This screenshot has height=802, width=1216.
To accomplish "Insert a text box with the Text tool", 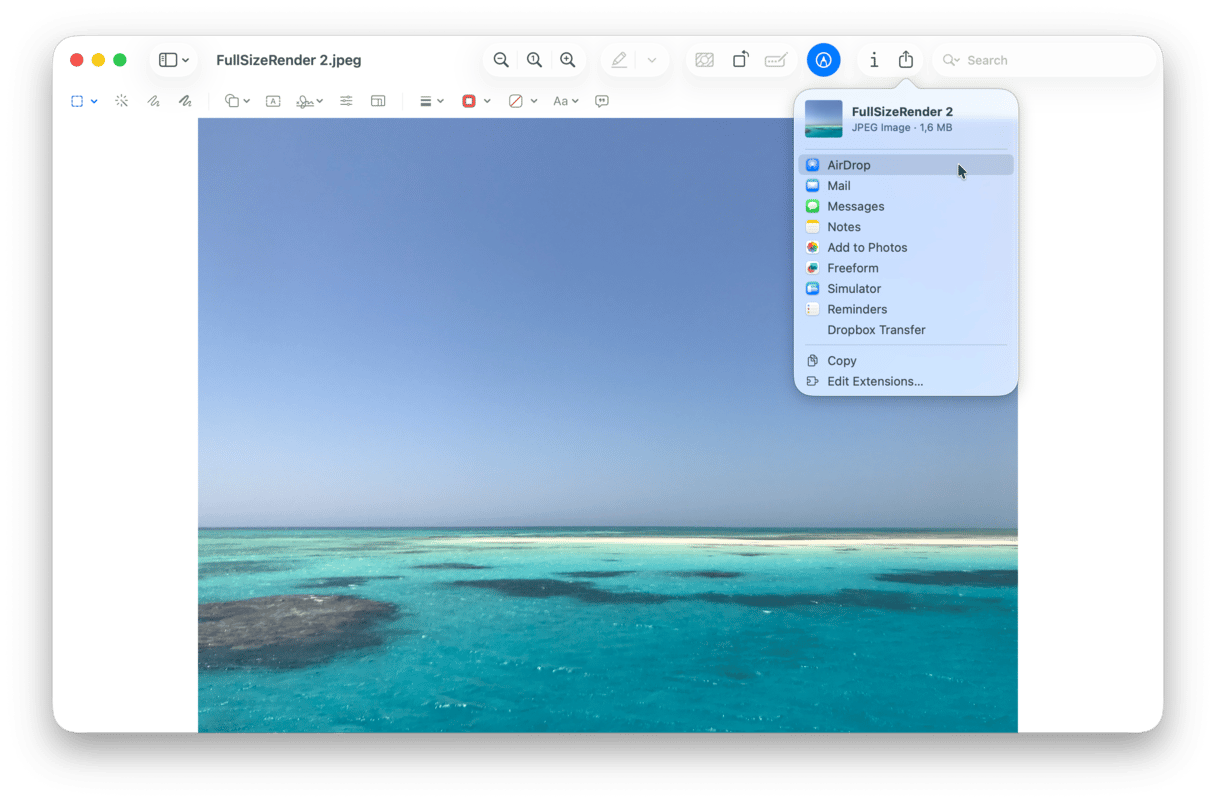I will tap(273, 101).
